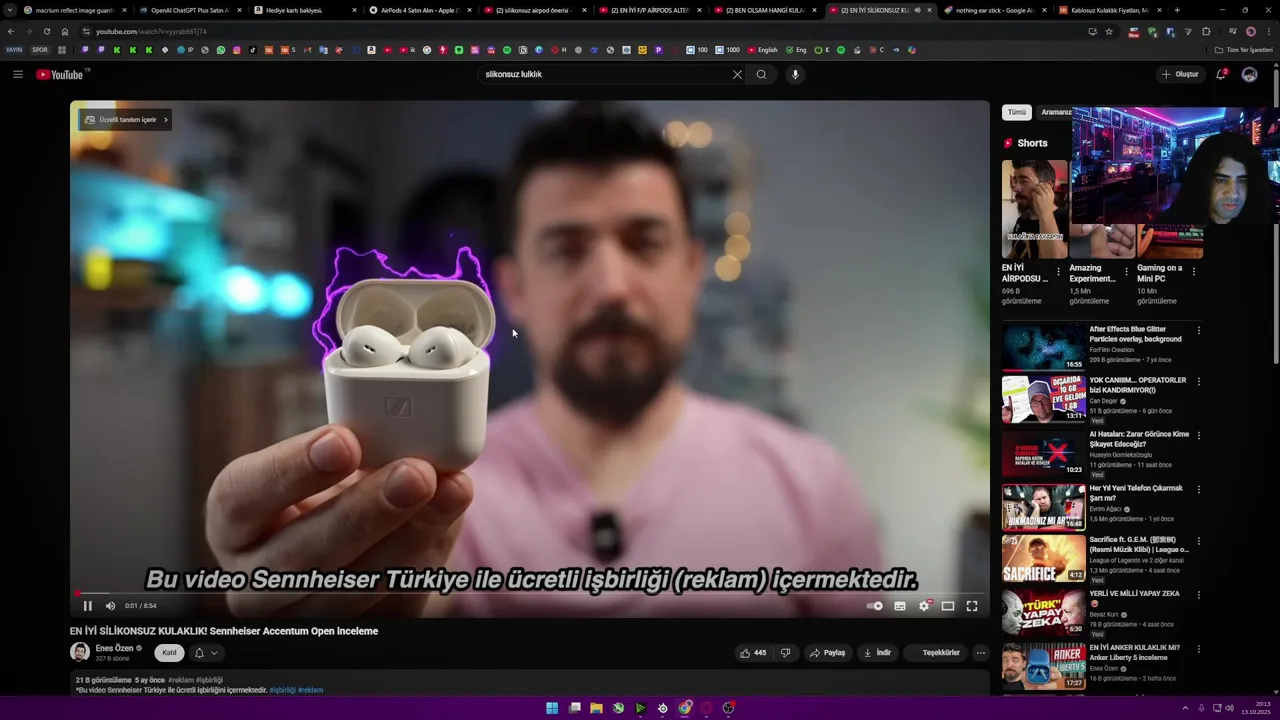Image resolution: width=1280 pixels, height=720 pixels.
Task: Open the Teşekkürler button
Action: [x=936, y=652]
